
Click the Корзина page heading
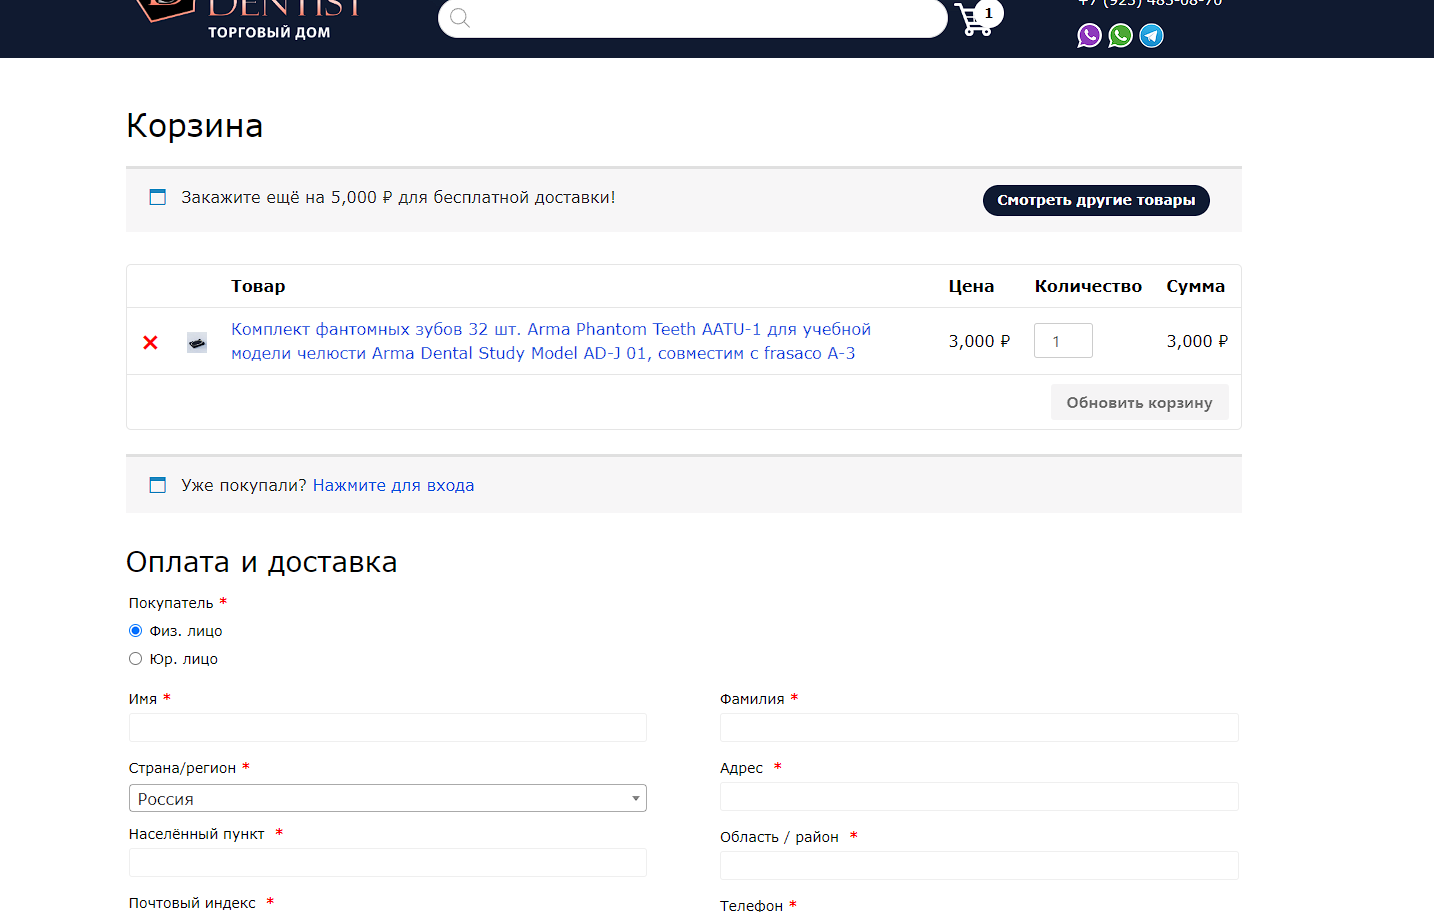[x=195, y=126]
